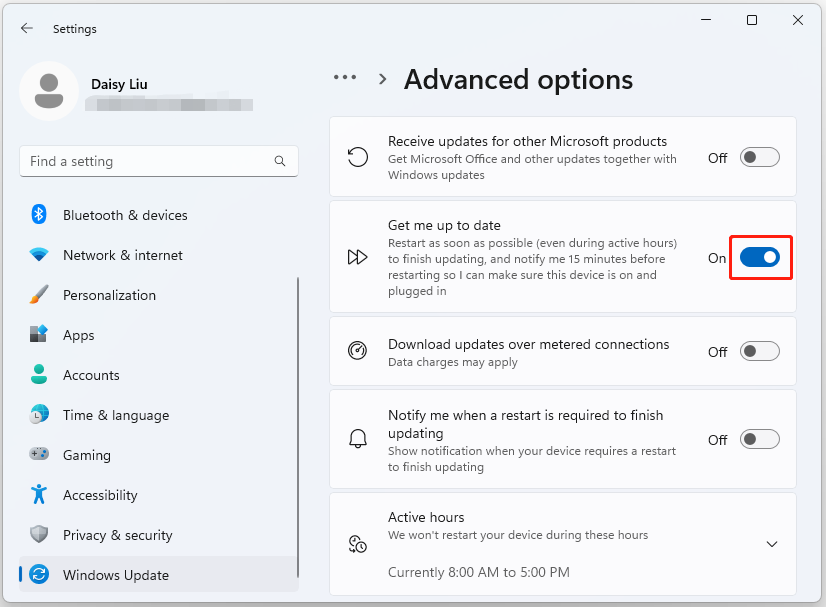
Task: Disable the Get me up to date option
Action: click(x=760, y=257)
